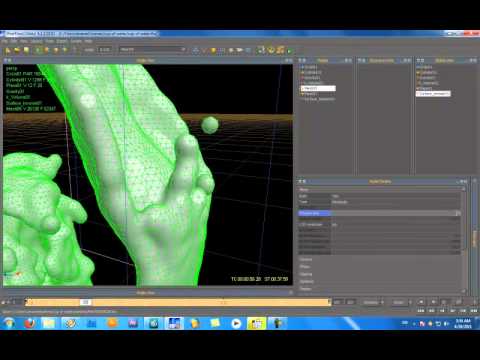The width and height of the screenshot is (480, 360).
Task: Open the media player play icon on taskbar
Action: (x=236, y=323)
